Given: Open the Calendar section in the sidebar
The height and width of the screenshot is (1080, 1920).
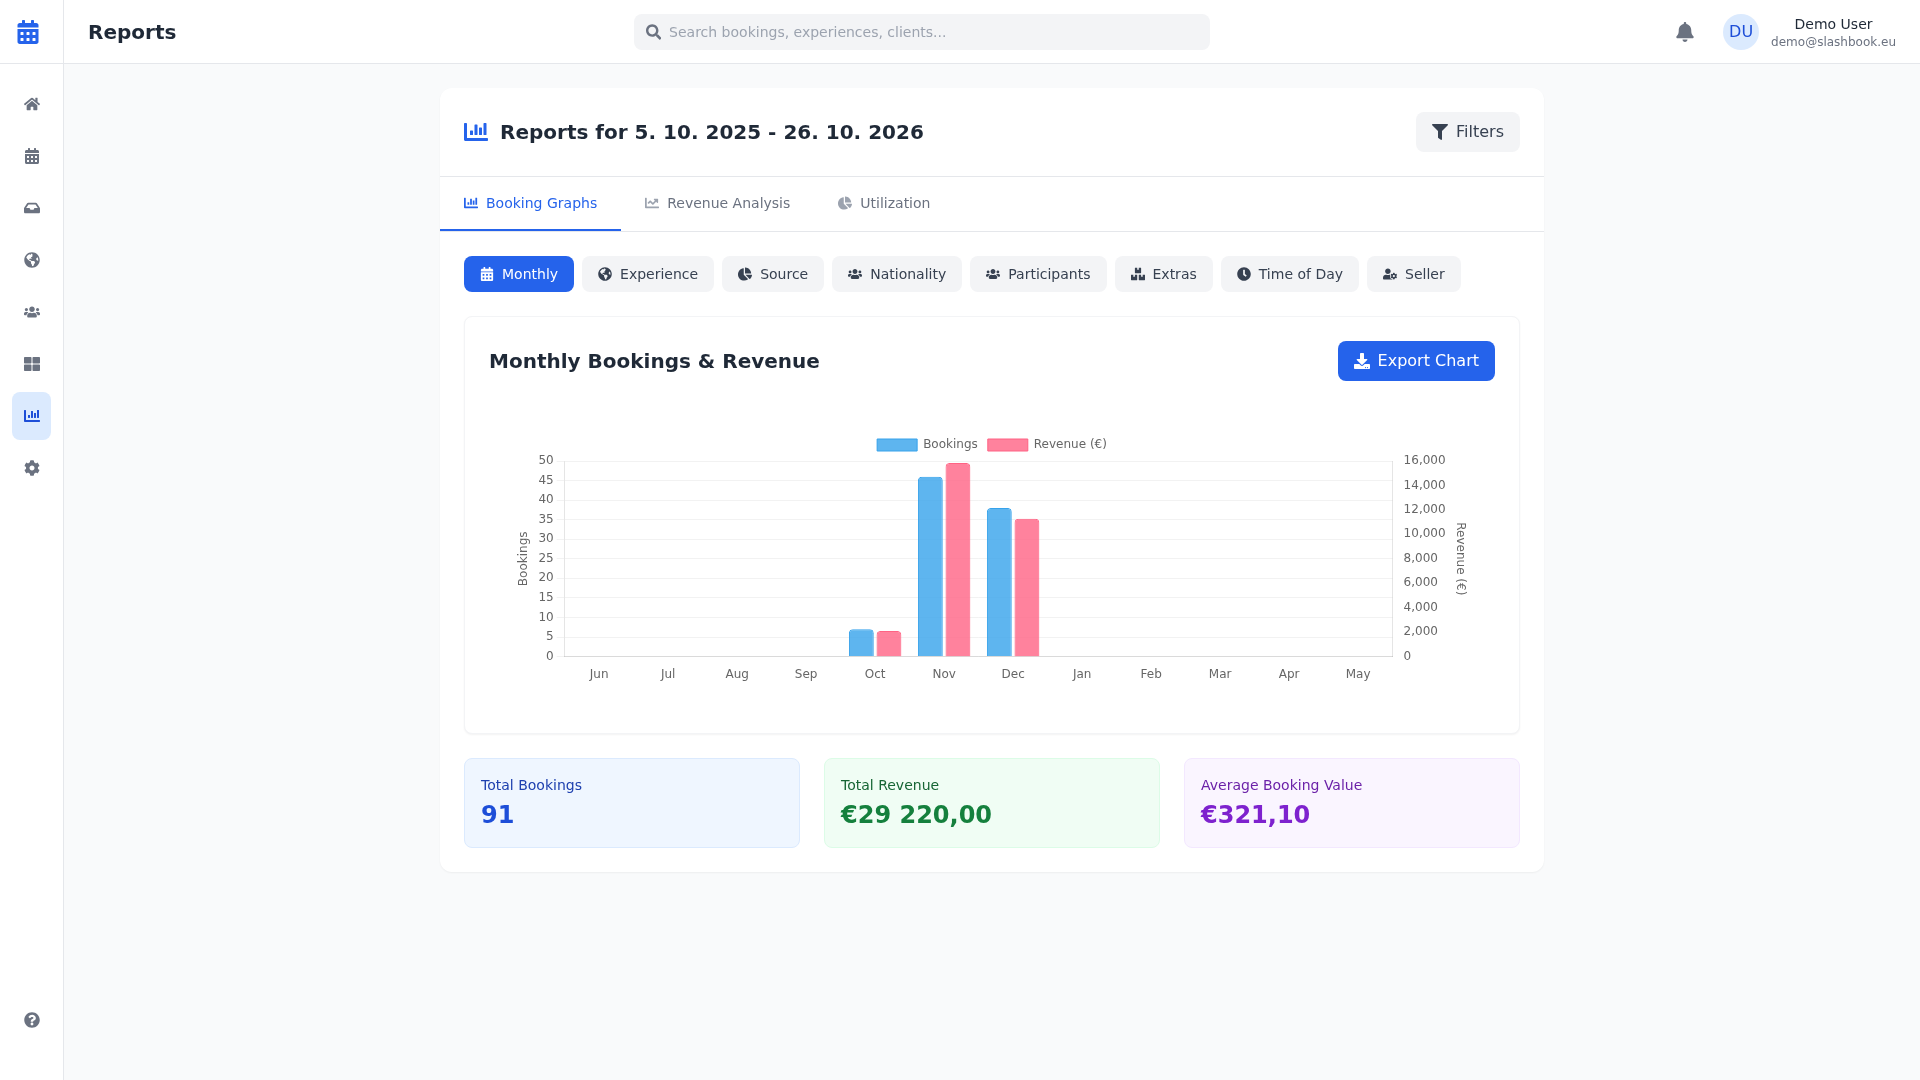Looking at the screenshot, I should click(x=31, y=156).
